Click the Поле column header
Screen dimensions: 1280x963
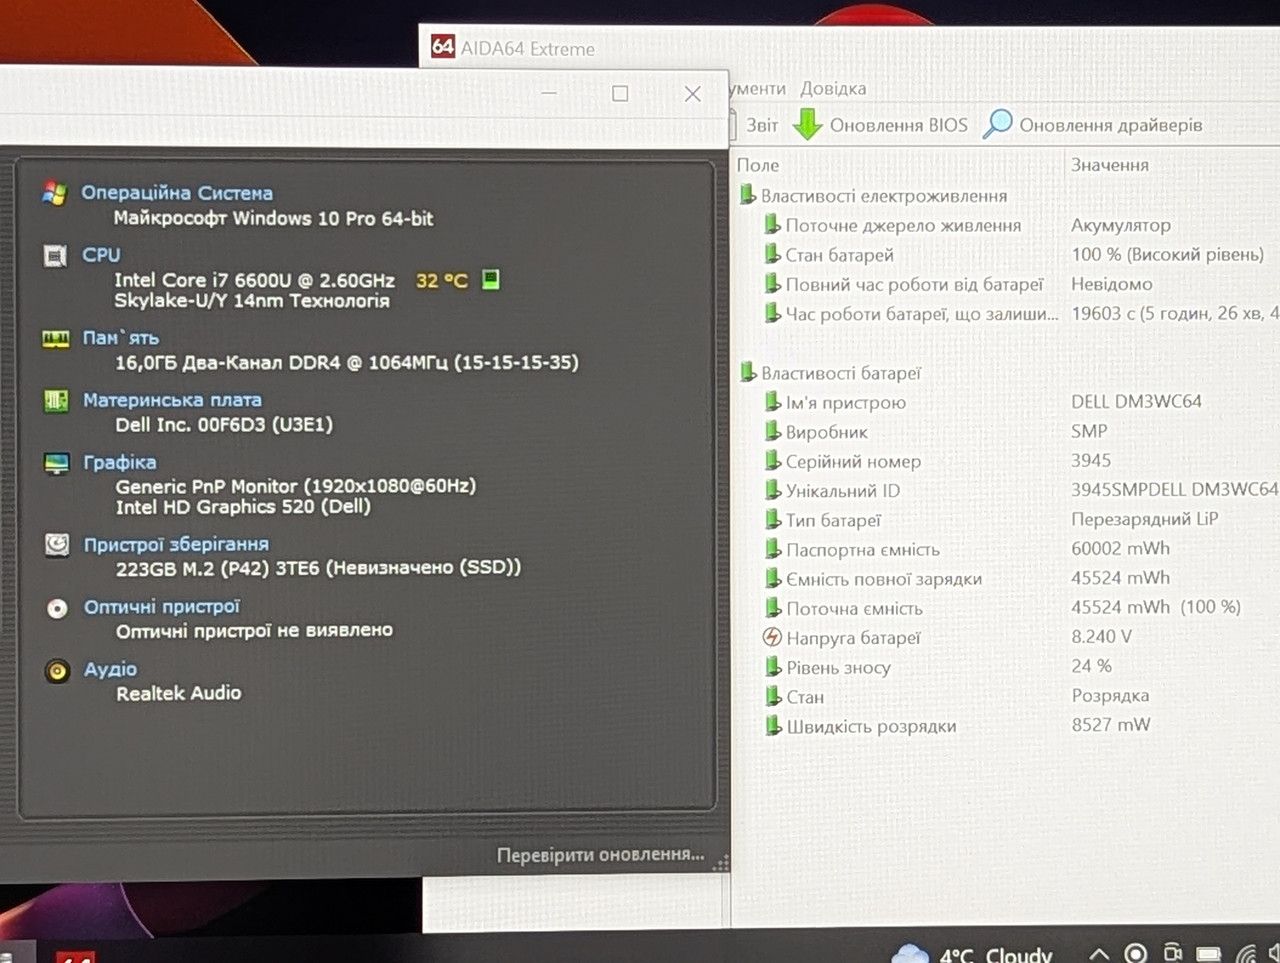coord(758,165)
